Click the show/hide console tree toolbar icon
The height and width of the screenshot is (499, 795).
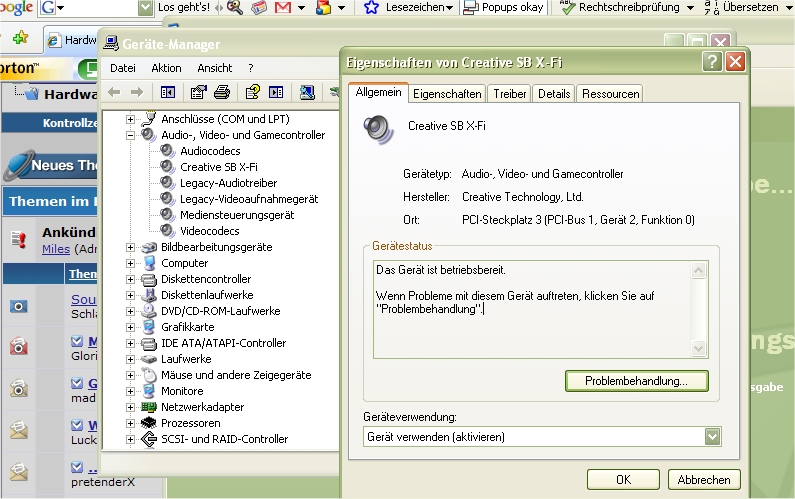167,92
